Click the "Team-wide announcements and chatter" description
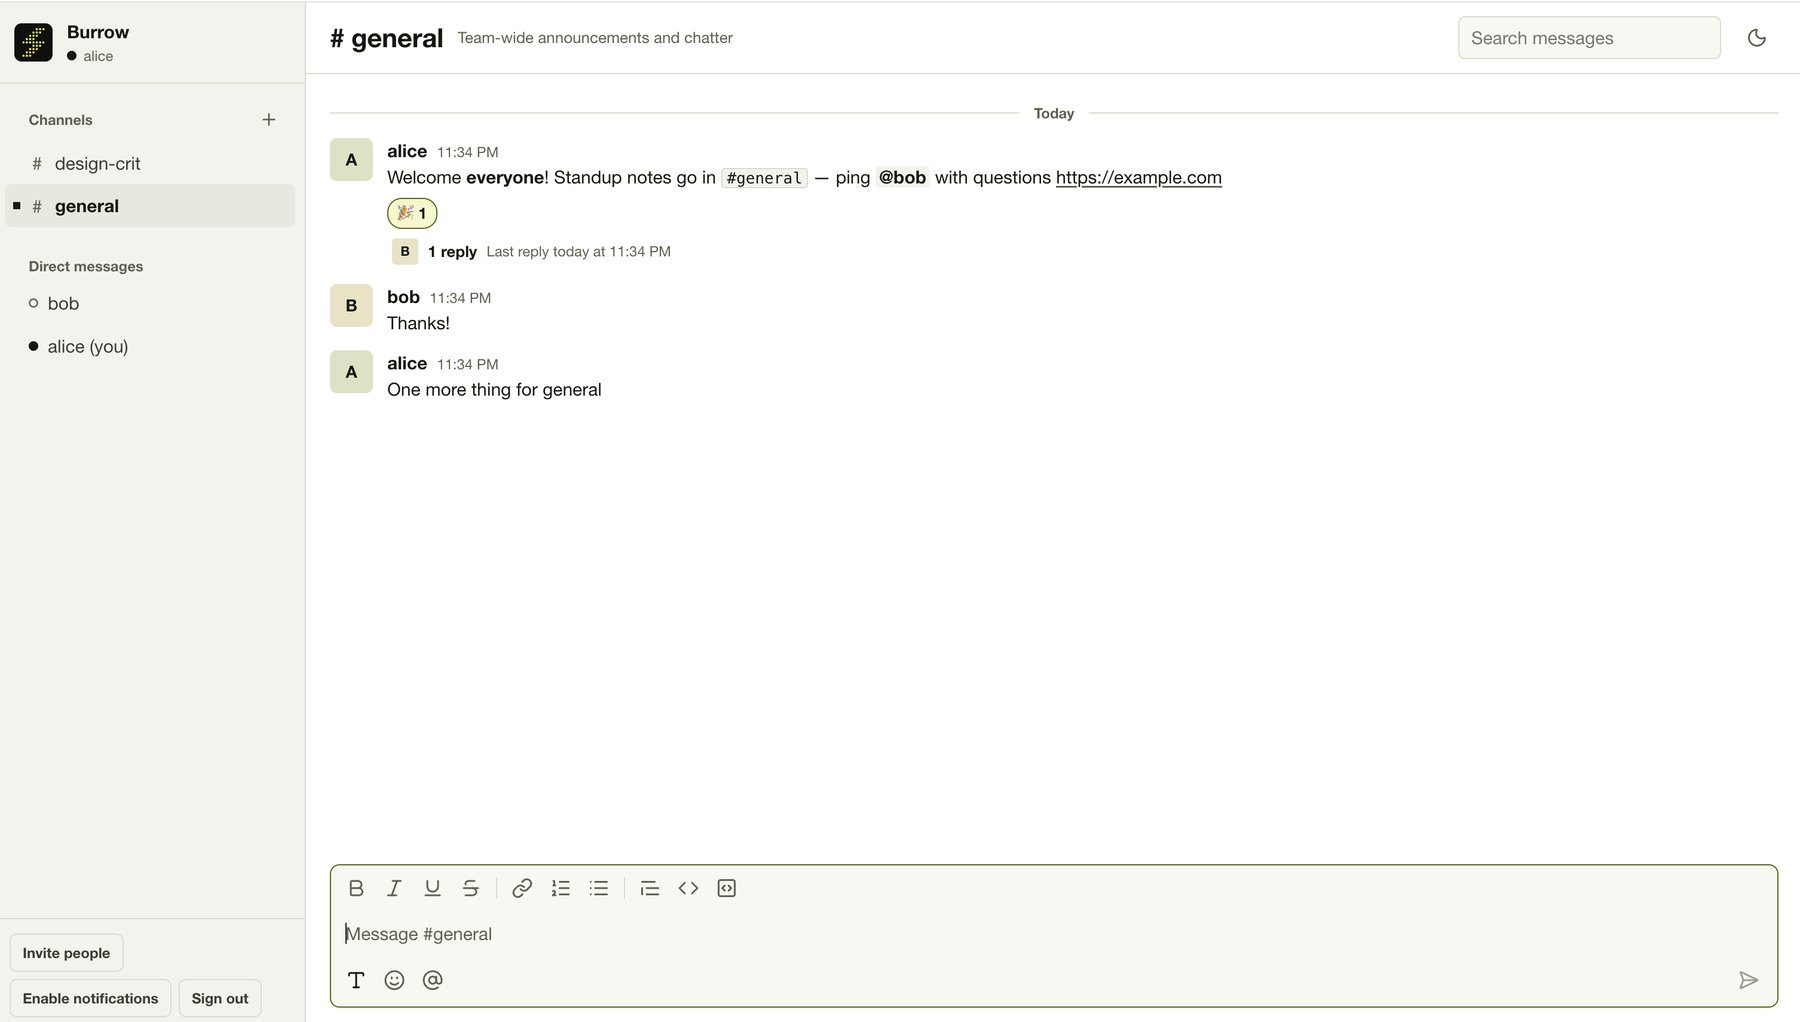 point(595,38)
